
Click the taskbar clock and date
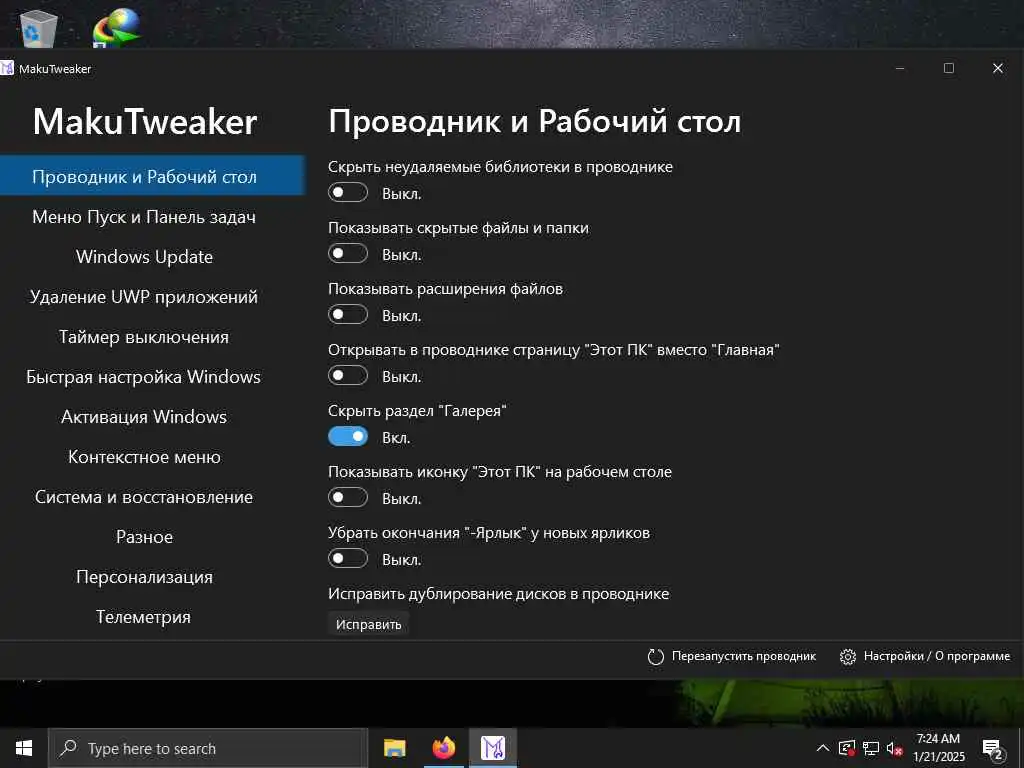click(x=938, y=748)
